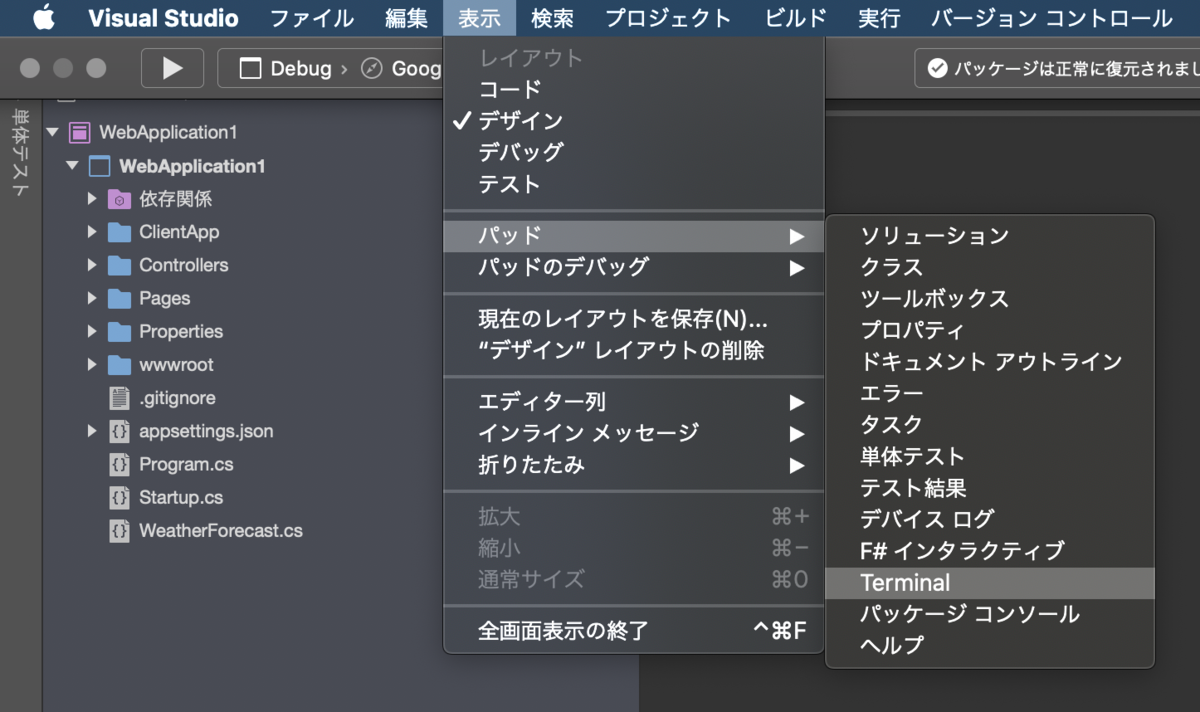
Task: Click the Program.cs file icon
Action: coord(119,464)
